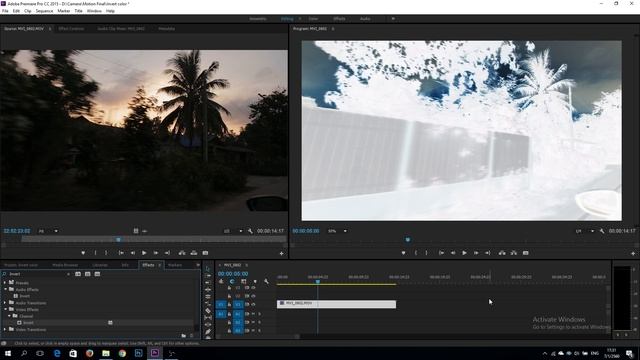The height and width of the screenshot is (360, 640).
Task: Toggle V1 track lock
Action: tap(229, 304)
